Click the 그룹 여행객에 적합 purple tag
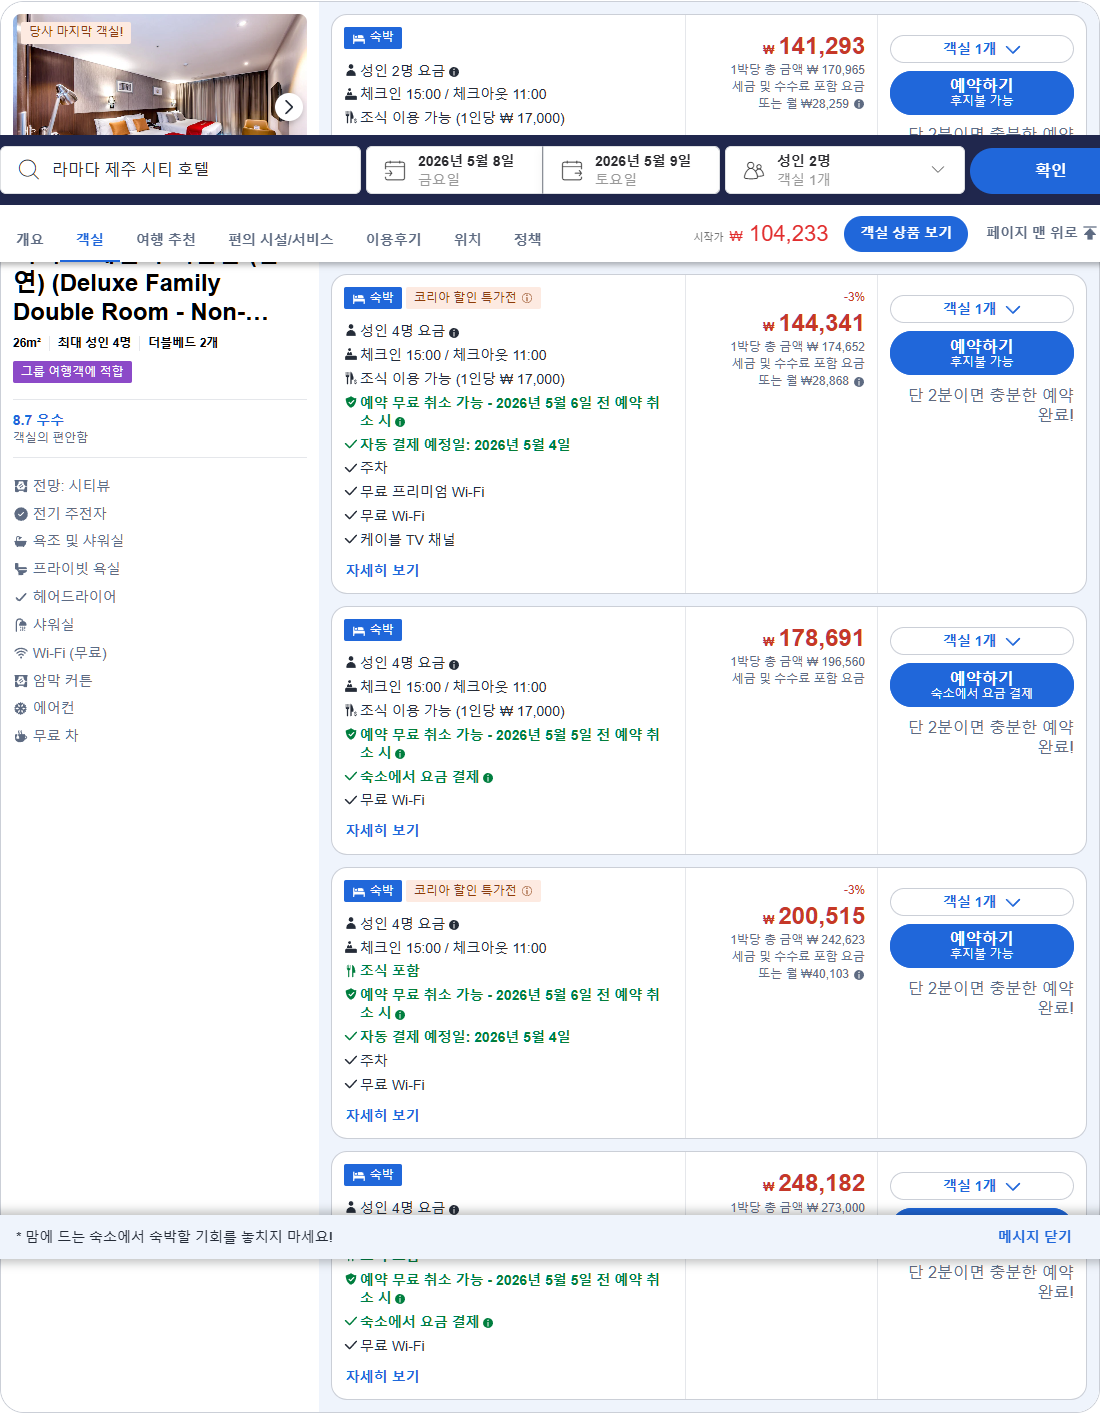The height and width of the screenshot is (1414, 1100). tap(72, 372)
